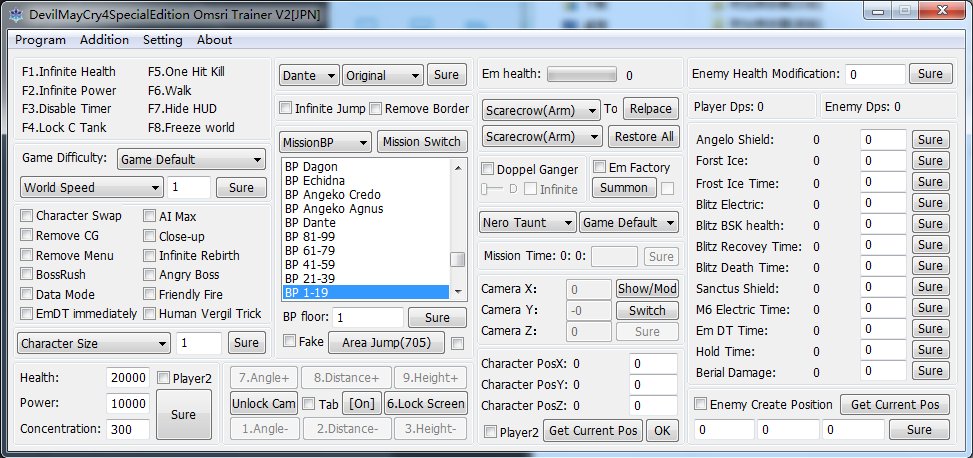Open the MissionBP dropdown

tap(325, 142)
